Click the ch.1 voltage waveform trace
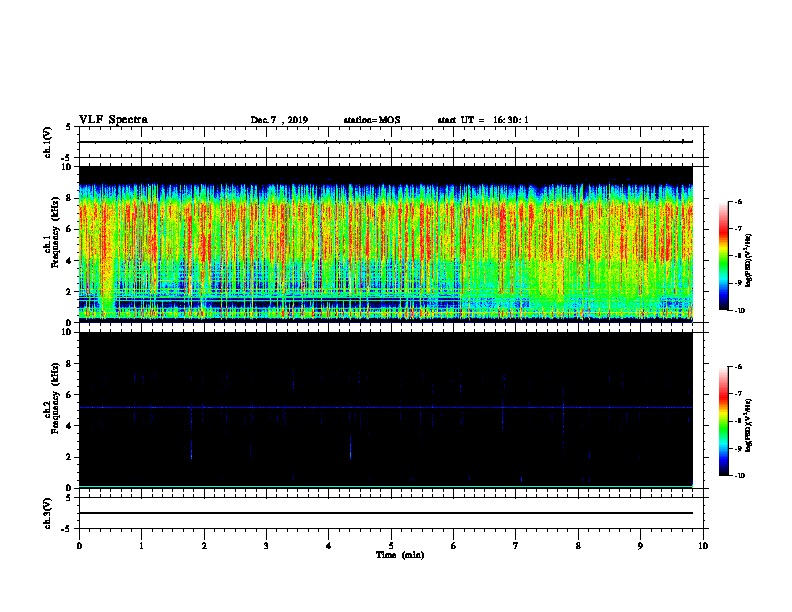 click(x=386, y=142)
